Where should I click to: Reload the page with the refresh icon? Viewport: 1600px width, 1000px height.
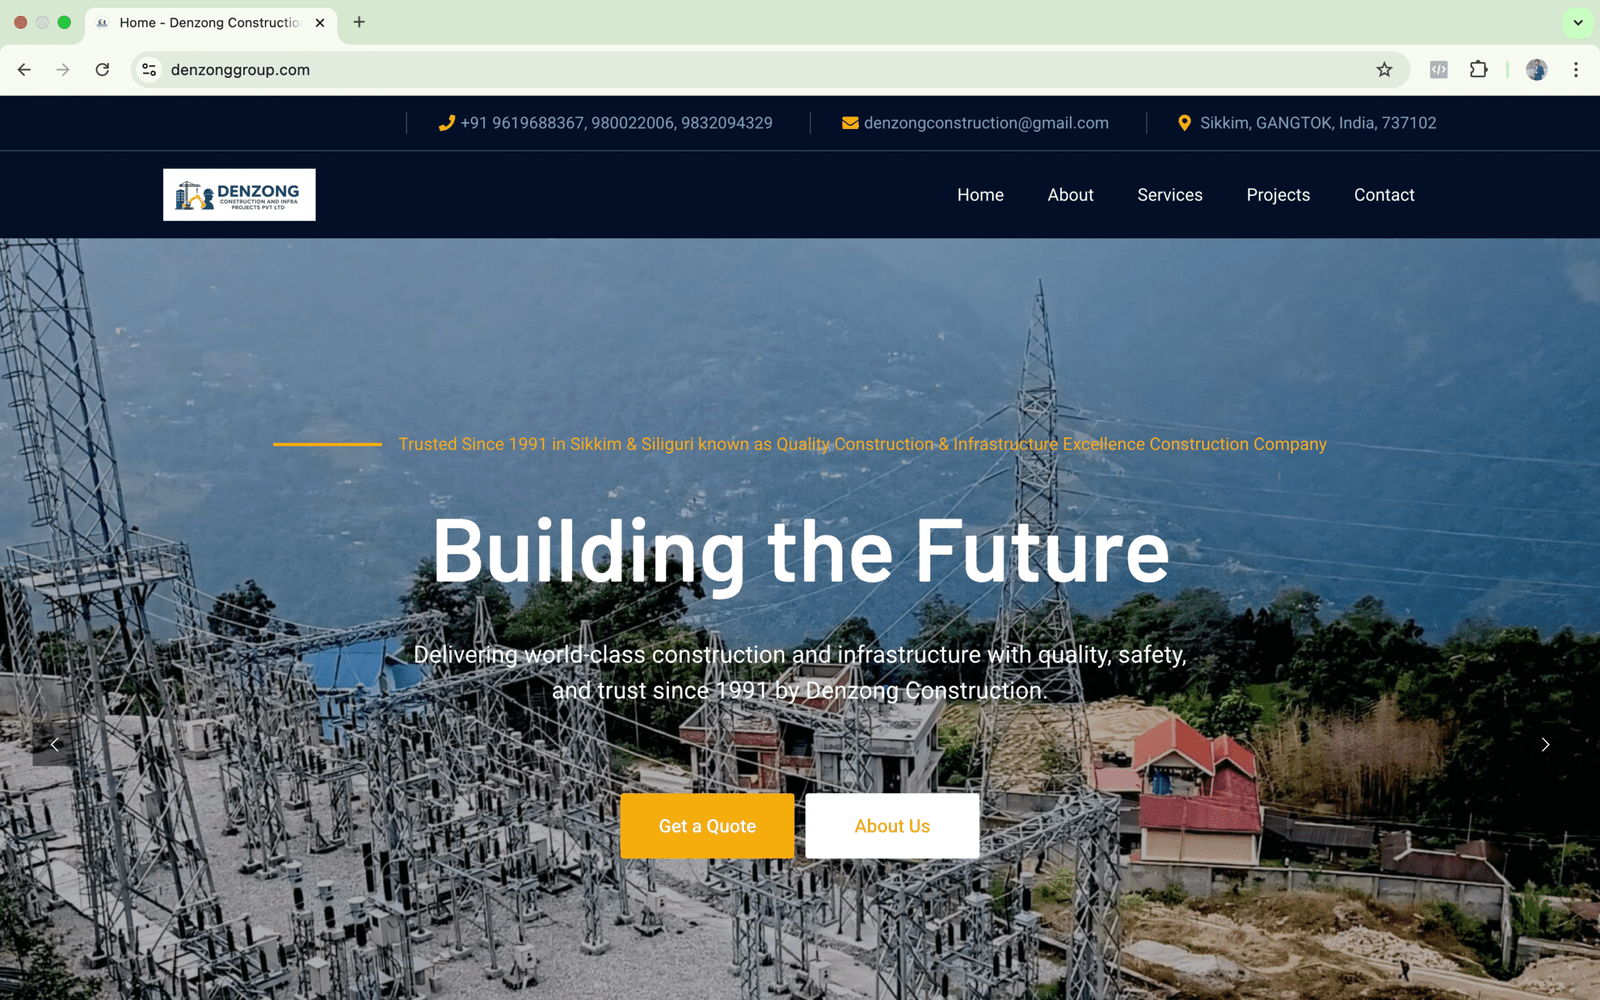(x=102, y=70)
